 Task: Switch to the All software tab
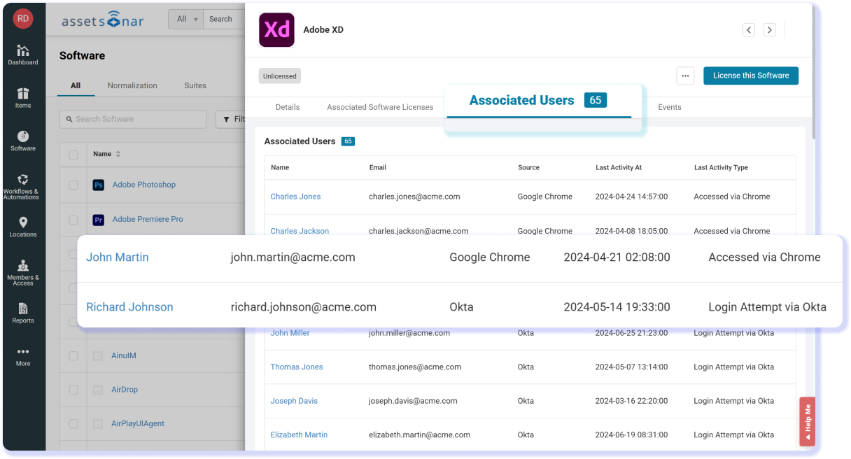point(75,86)
